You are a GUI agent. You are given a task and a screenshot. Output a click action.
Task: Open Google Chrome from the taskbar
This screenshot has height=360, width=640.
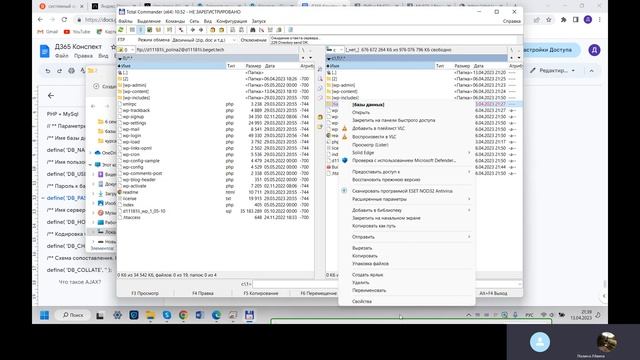183,315
